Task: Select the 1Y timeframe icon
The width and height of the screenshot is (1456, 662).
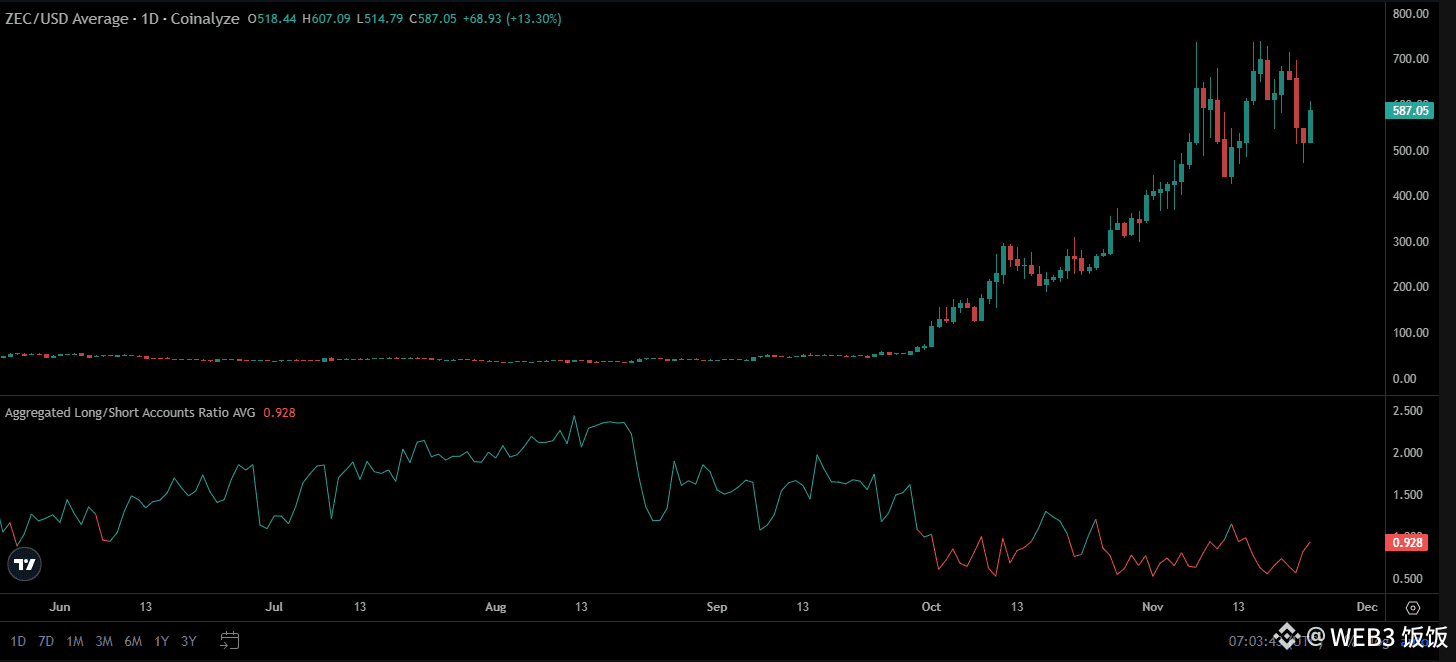Action: pos(161,640)
